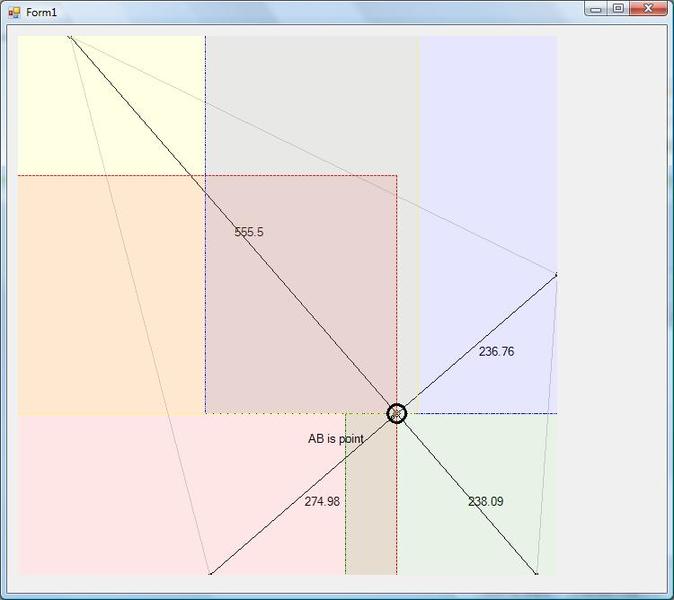Select the bottom-right line endpoint

(537, 573)
